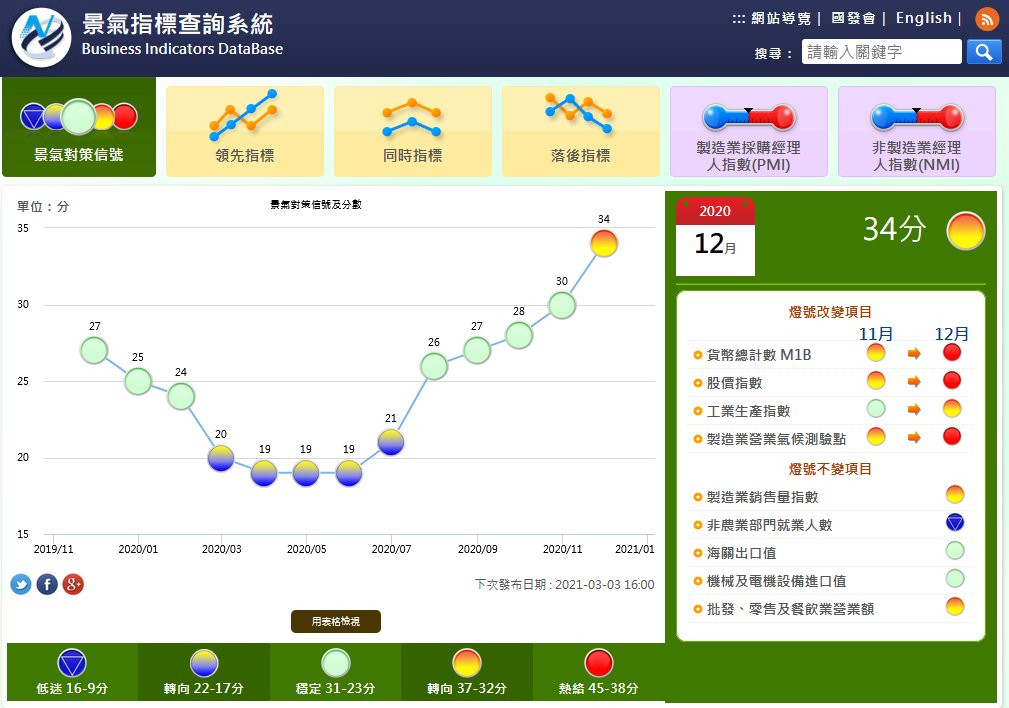Click the 穩定 31-23分 legend icon
This screenshot has width=1009, height=708.
click(336, 663)
